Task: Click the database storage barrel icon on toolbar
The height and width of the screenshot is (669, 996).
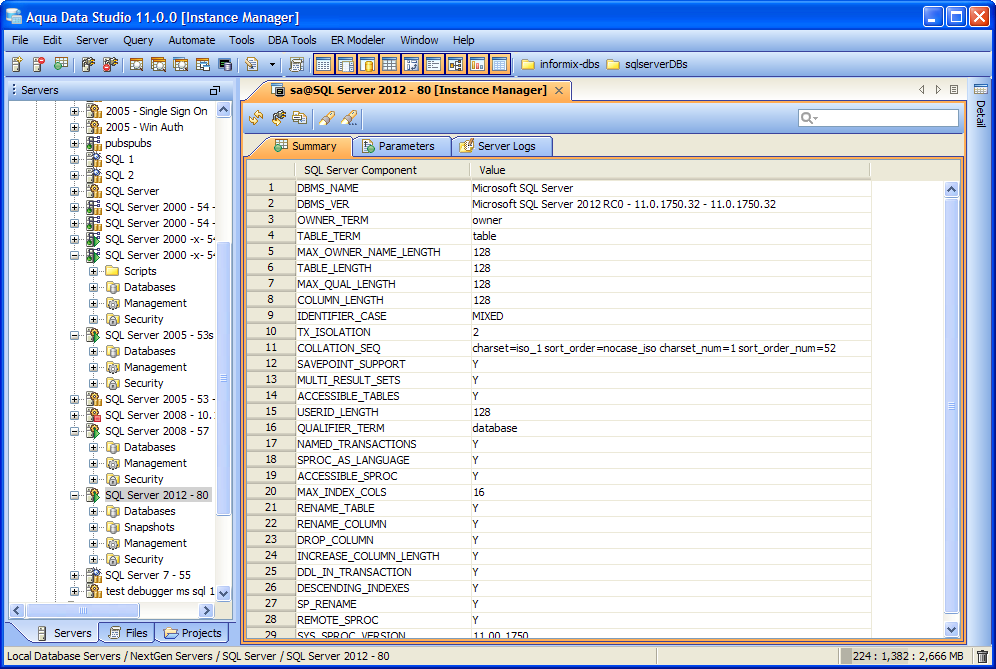Action: coord(369,63)
